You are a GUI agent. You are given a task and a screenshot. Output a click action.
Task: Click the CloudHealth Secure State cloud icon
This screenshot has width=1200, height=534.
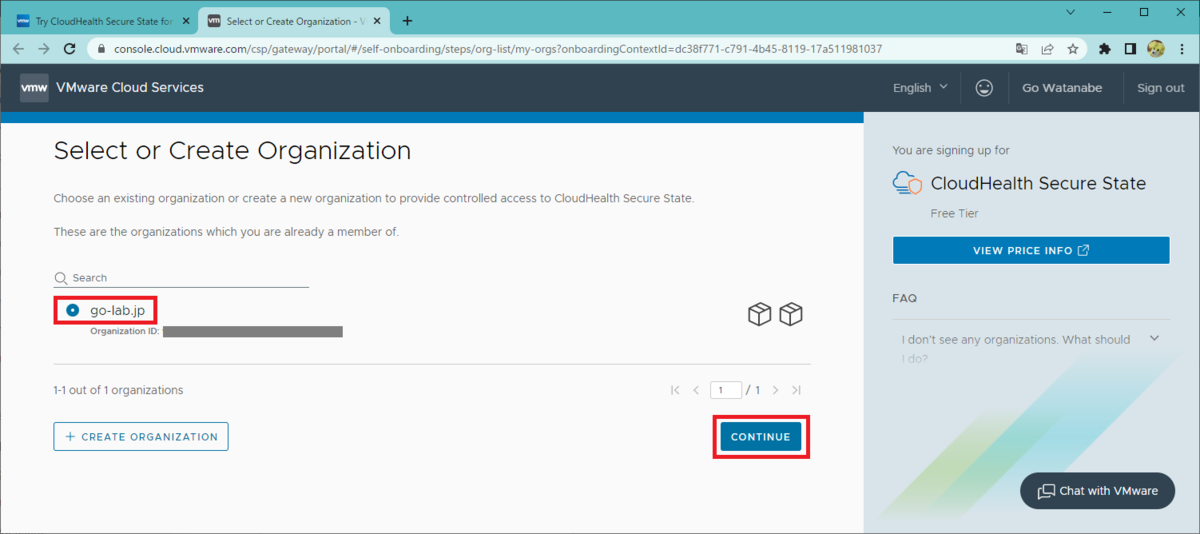coord(907,183)
